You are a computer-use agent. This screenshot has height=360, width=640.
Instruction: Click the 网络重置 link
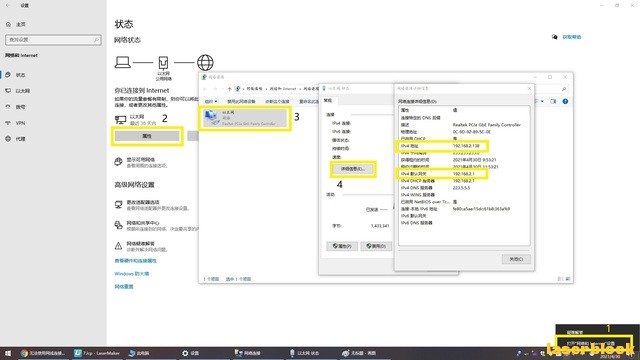124,287
